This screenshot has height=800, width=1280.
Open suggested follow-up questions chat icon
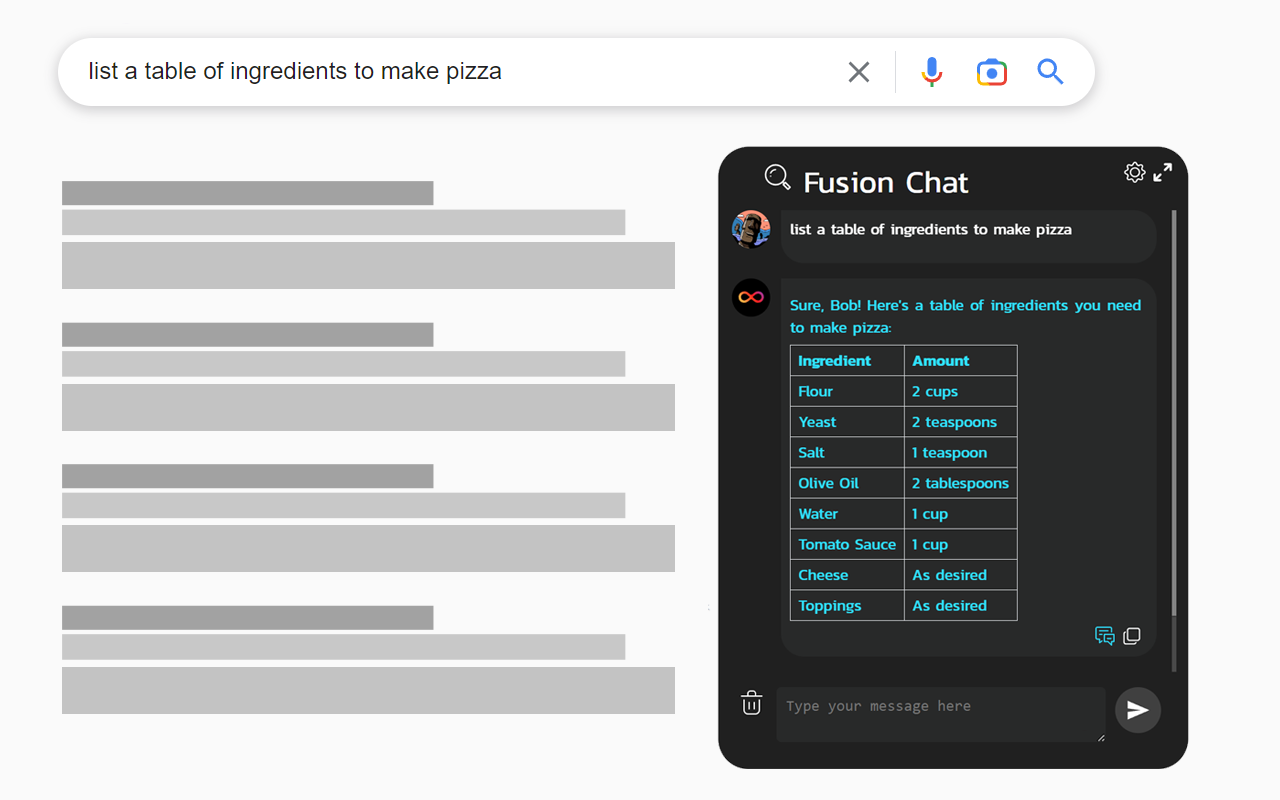[x=1105, y=635]
